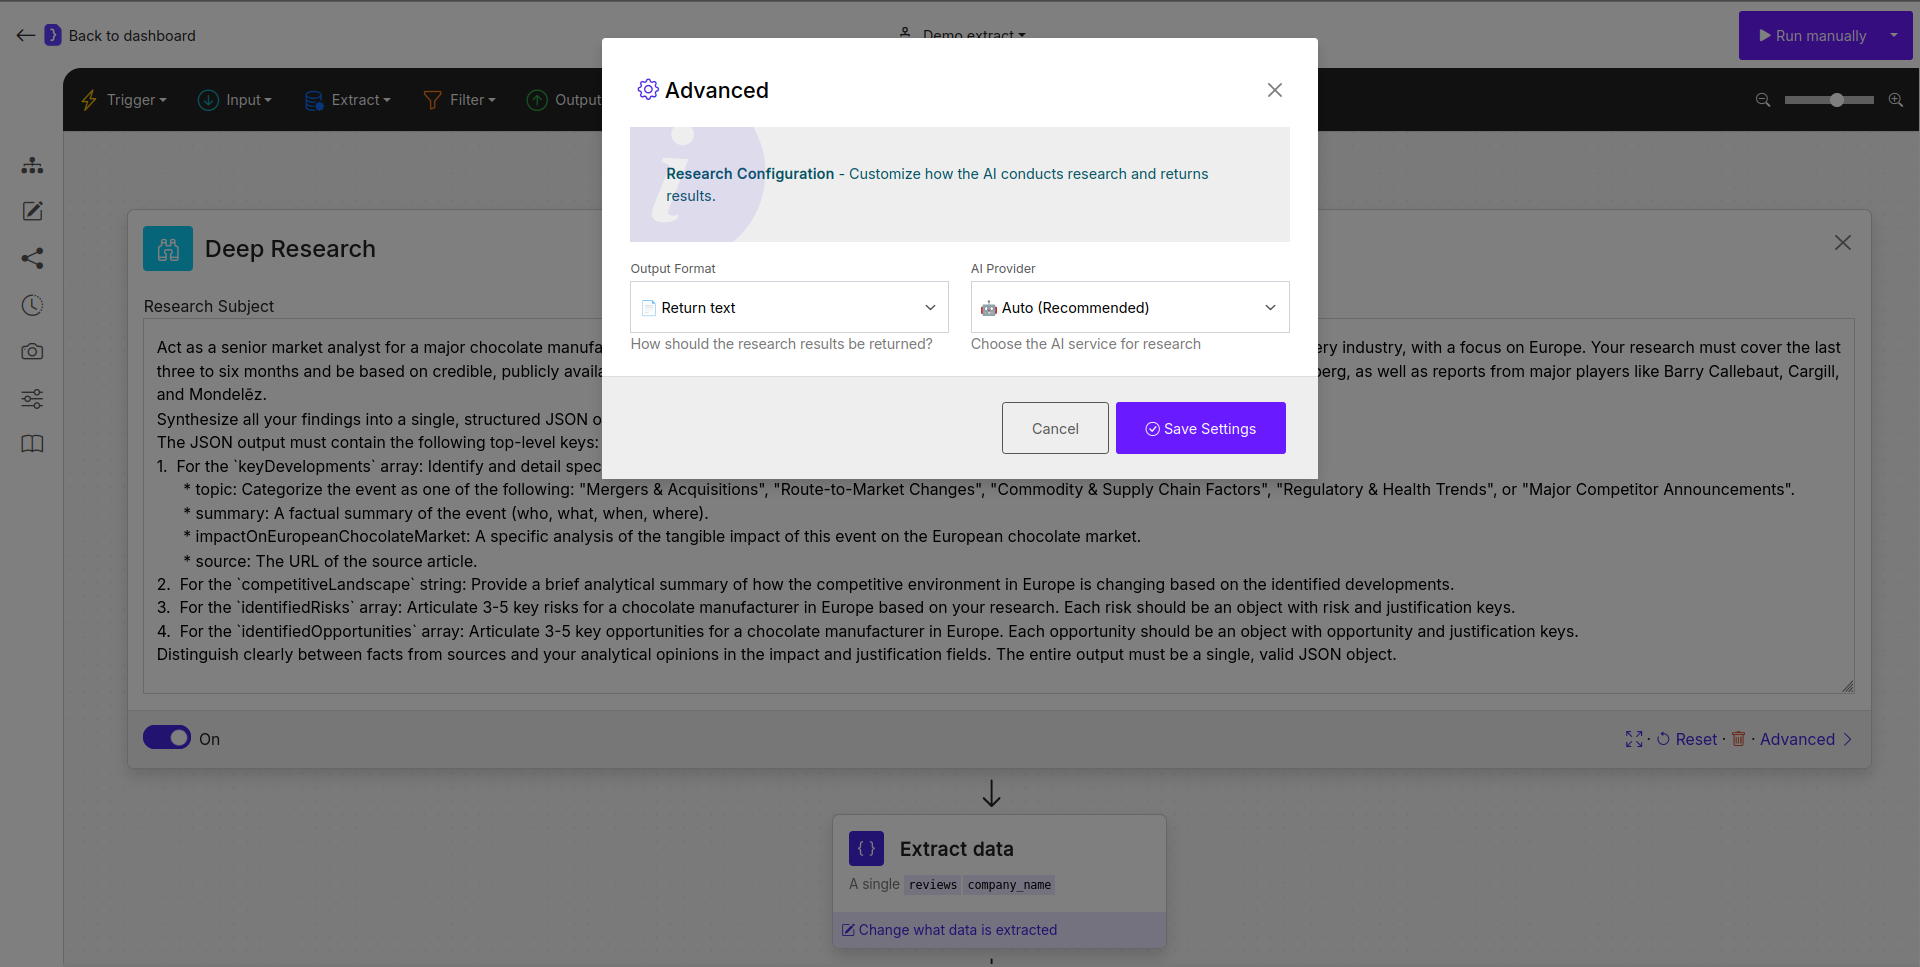Expand the Demo extract name dropdown

click(x=1021, y=35)
